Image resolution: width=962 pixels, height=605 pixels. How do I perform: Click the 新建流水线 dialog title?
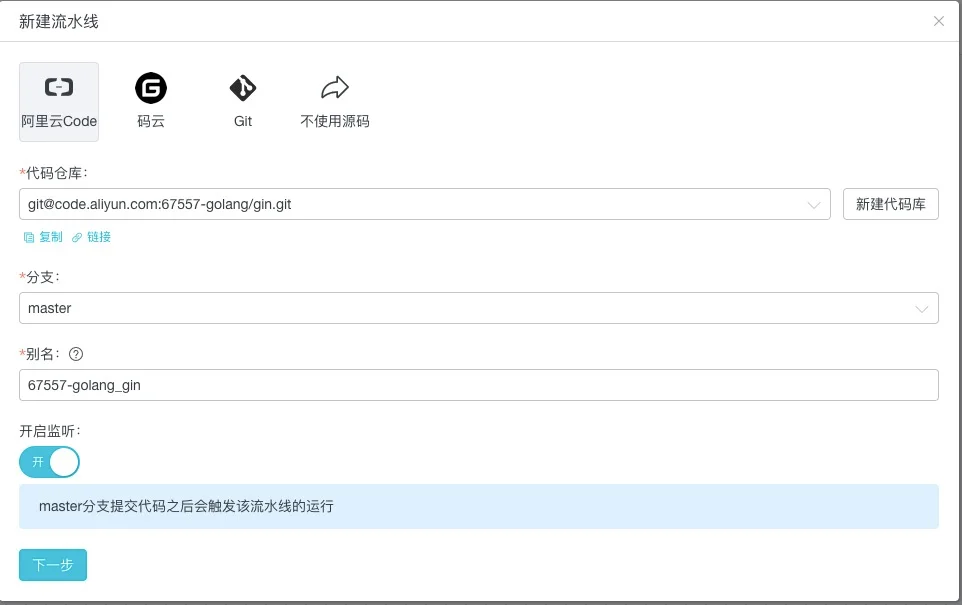[x=59, y=21]
